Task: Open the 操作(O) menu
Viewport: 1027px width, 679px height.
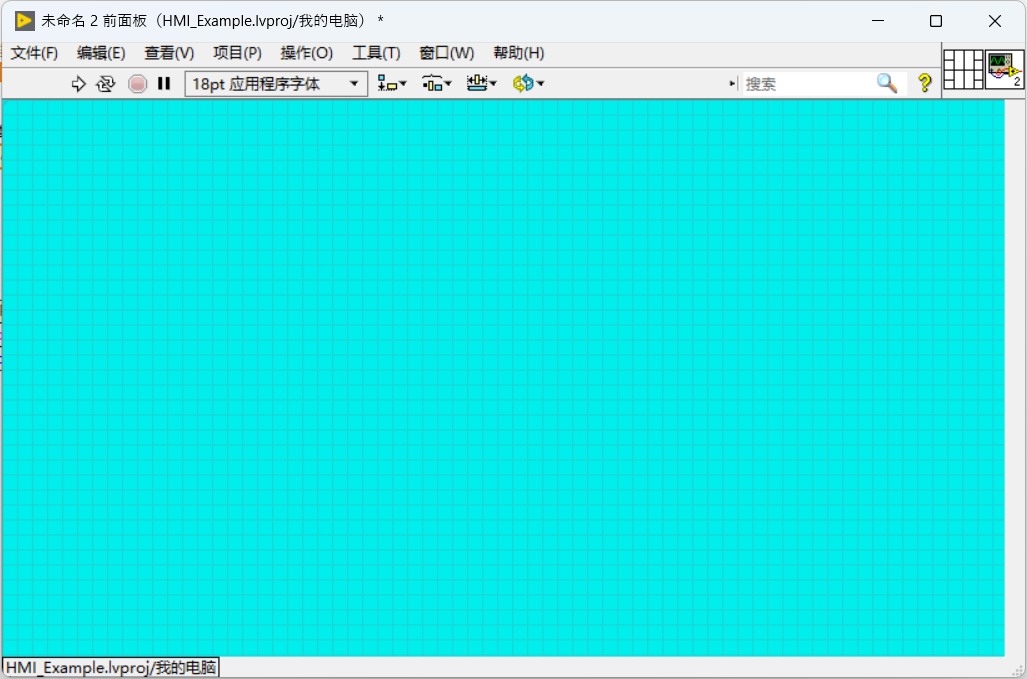Action: coord(307,53)
